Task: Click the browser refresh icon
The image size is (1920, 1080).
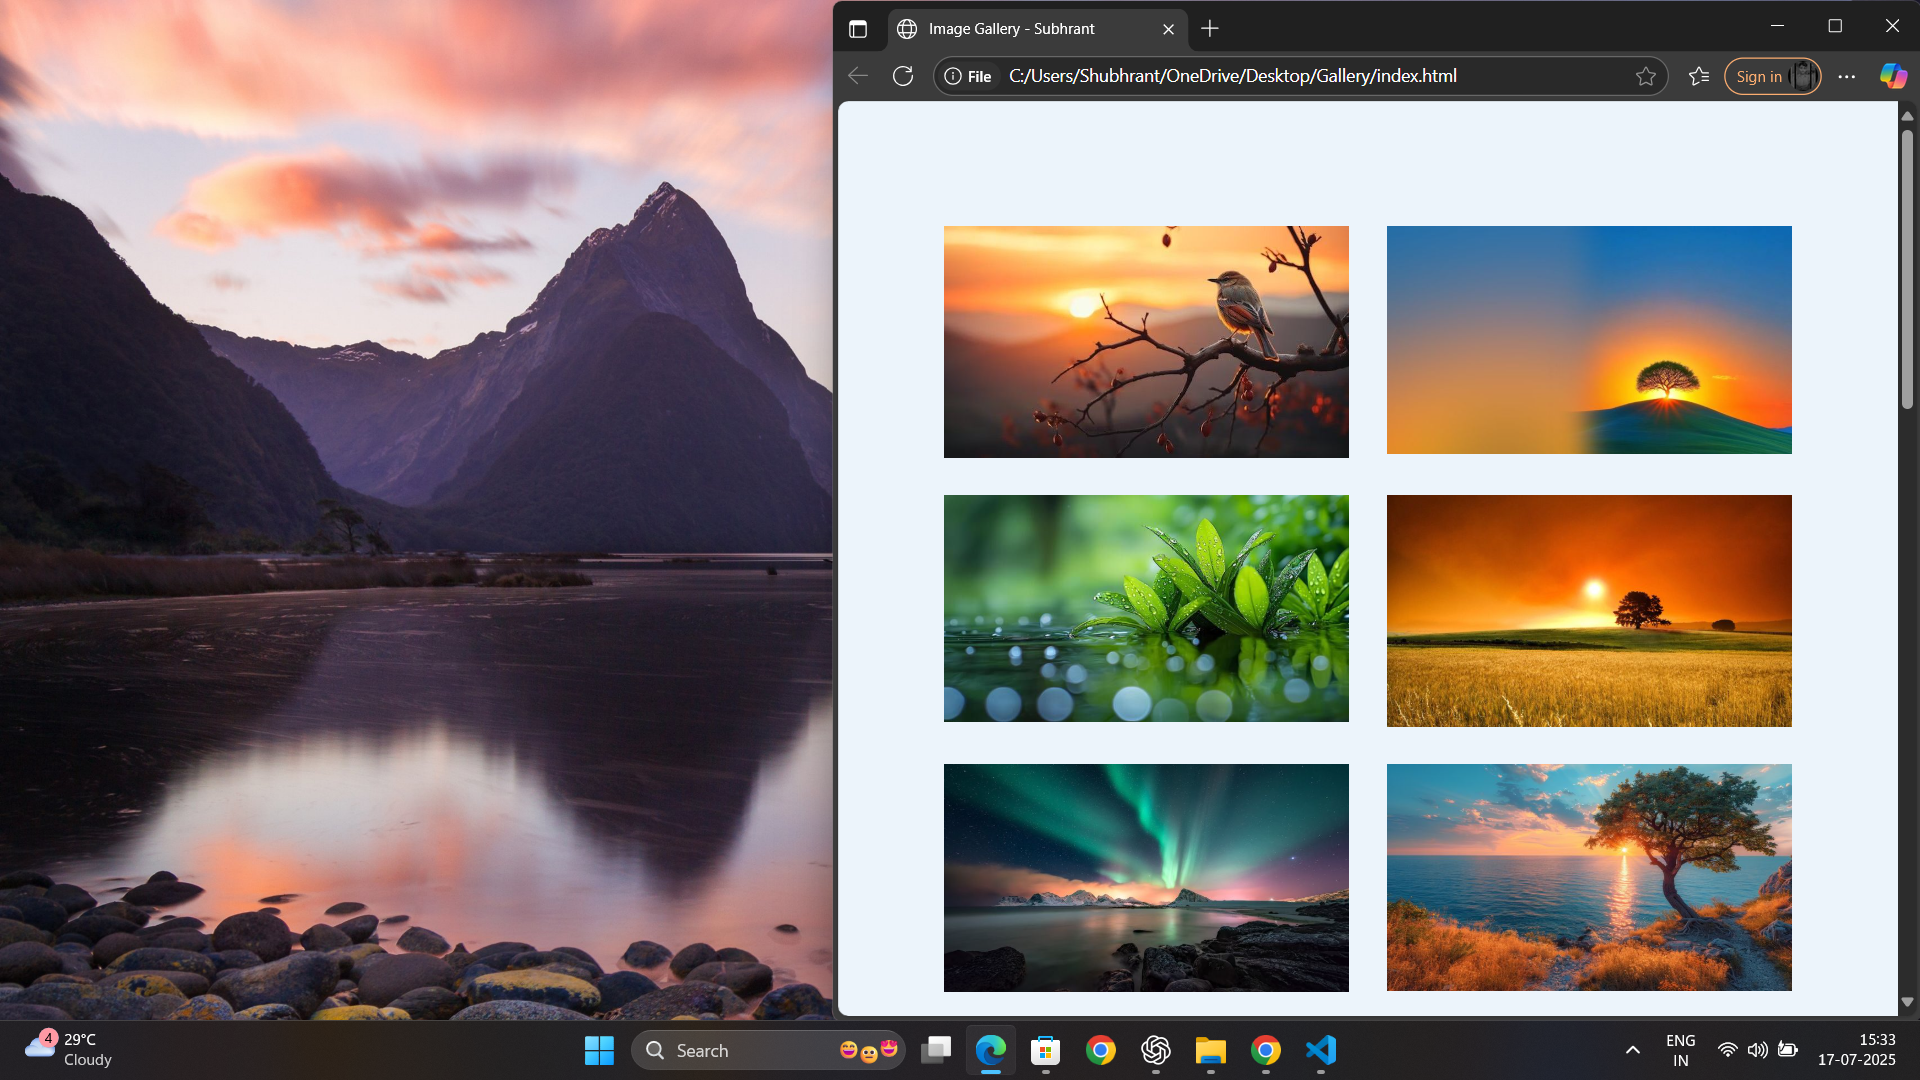Action: (x=903, y=76)
